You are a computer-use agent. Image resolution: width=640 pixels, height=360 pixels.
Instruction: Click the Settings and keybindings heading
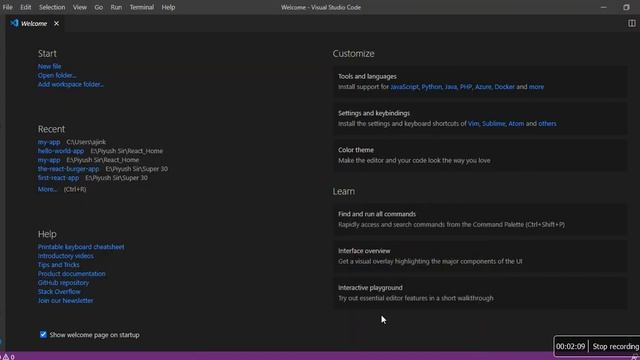point(374,113)
